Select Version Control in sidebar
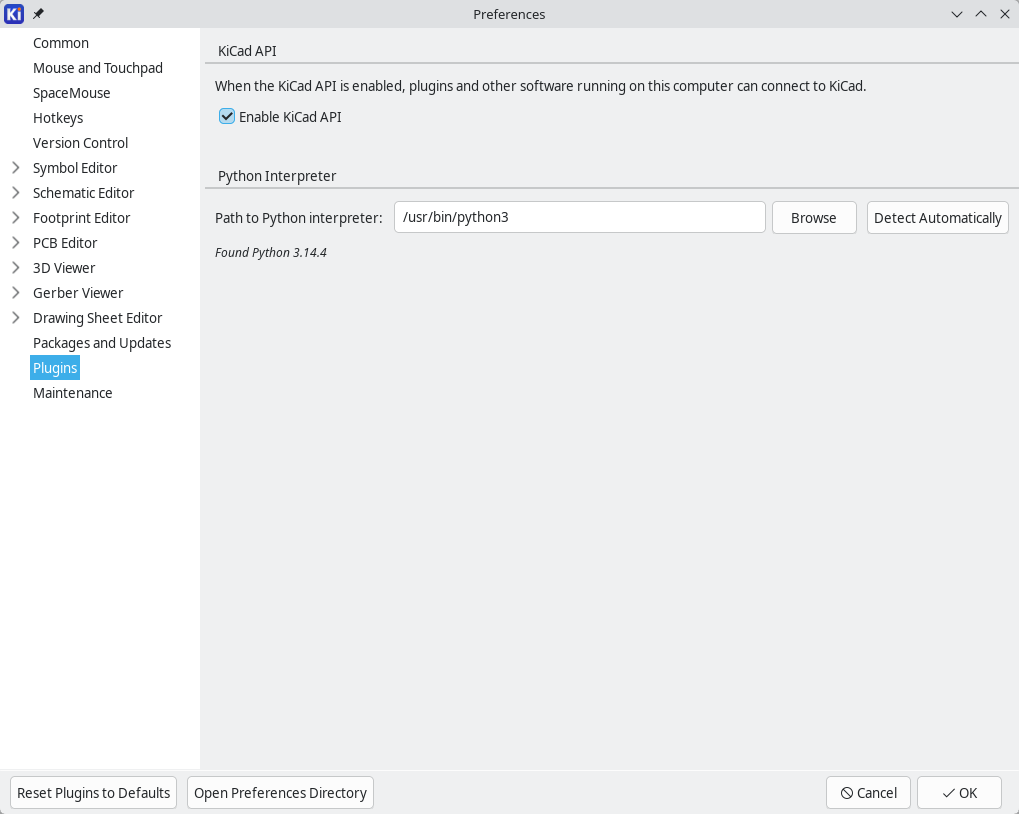The image size is (1019, 814). [81, 143]
